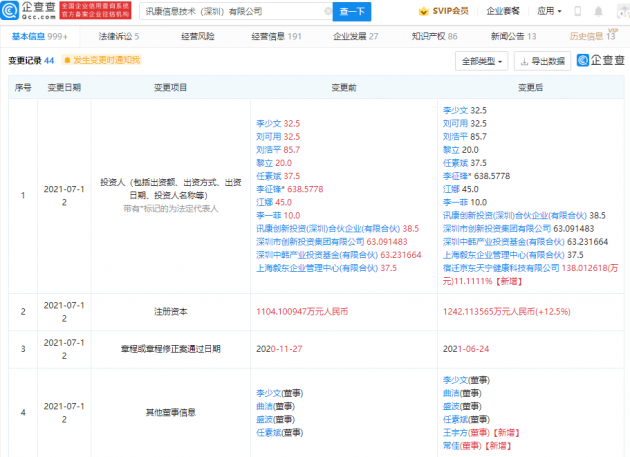Open 曲洁 director link in 变更前 column
630x457 pixels.
(264, 406)
